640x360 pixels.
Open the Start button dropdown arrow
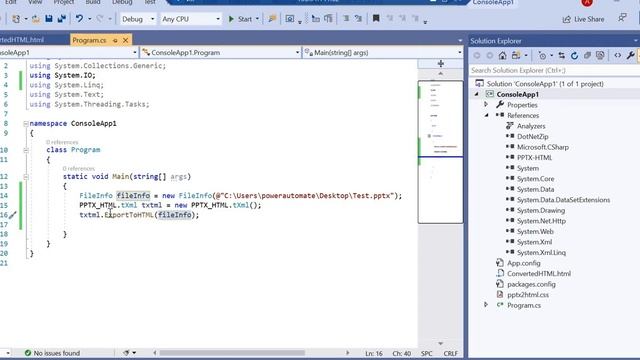point(257,19)
